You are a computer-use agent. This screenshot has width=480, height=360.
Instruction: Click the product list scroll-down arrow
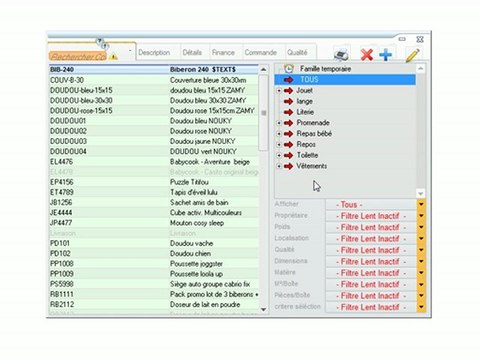pos(263,310)
